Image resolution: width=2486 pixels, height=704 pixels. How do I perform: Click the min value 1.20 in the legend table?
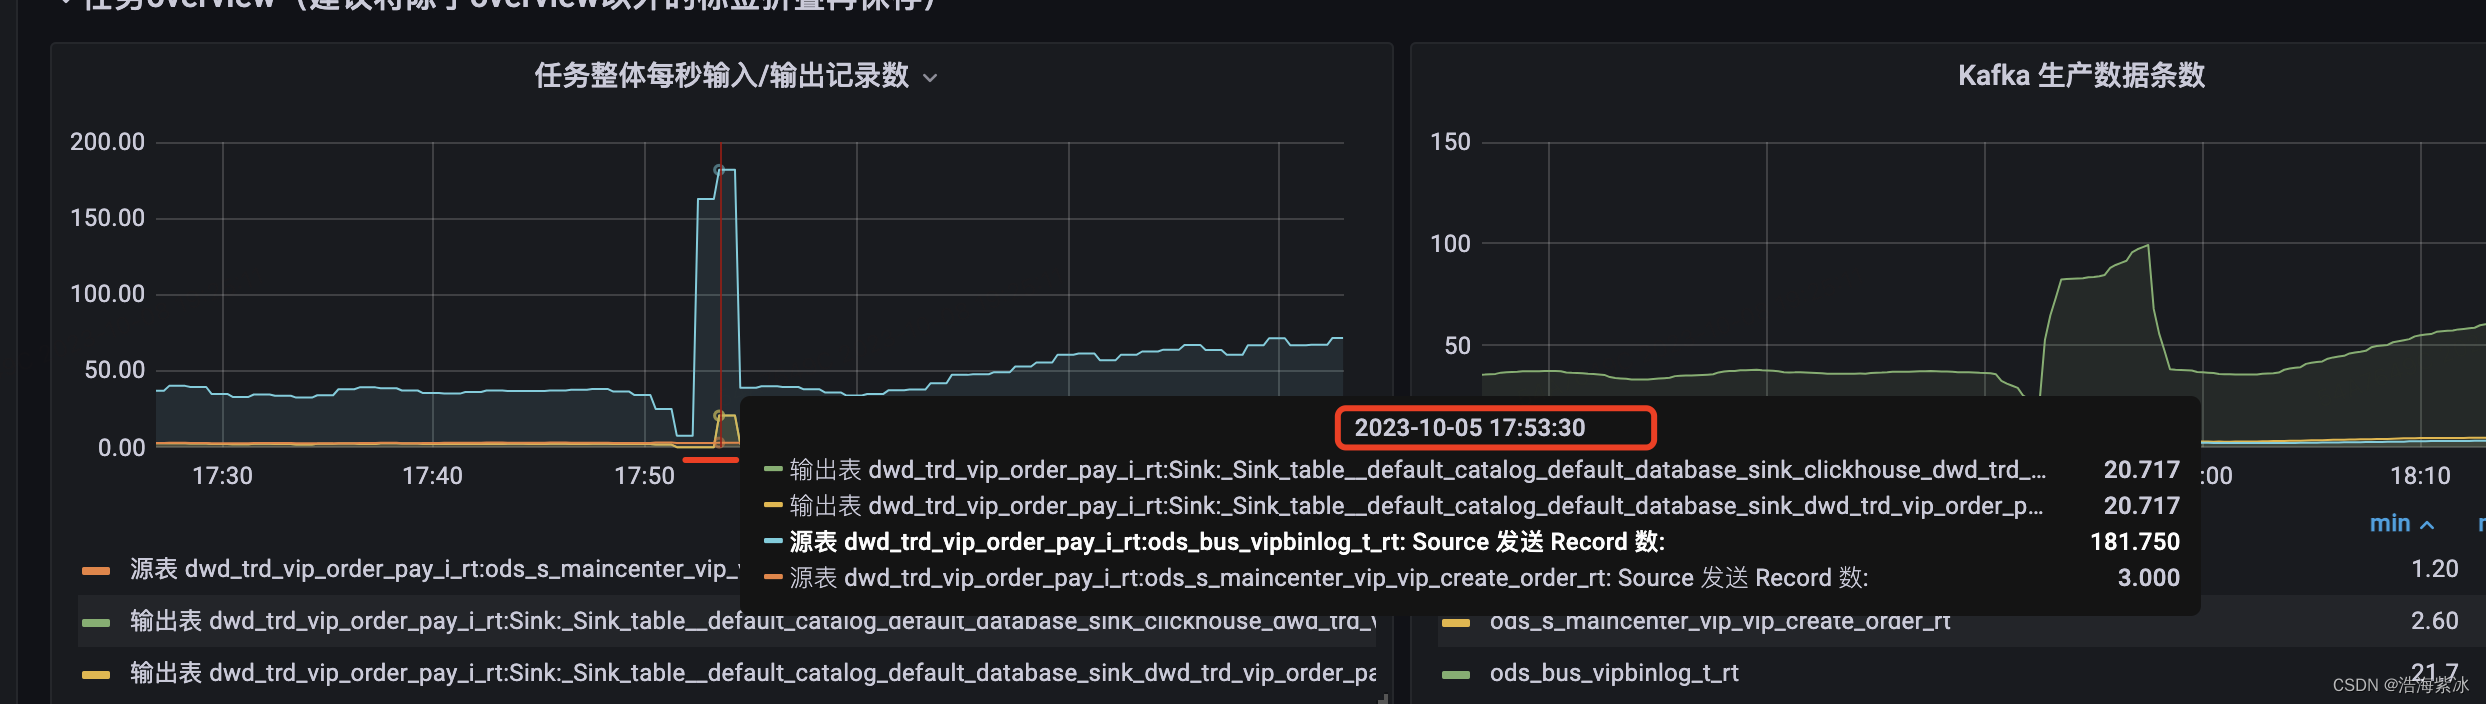[x=2434, y=569]
